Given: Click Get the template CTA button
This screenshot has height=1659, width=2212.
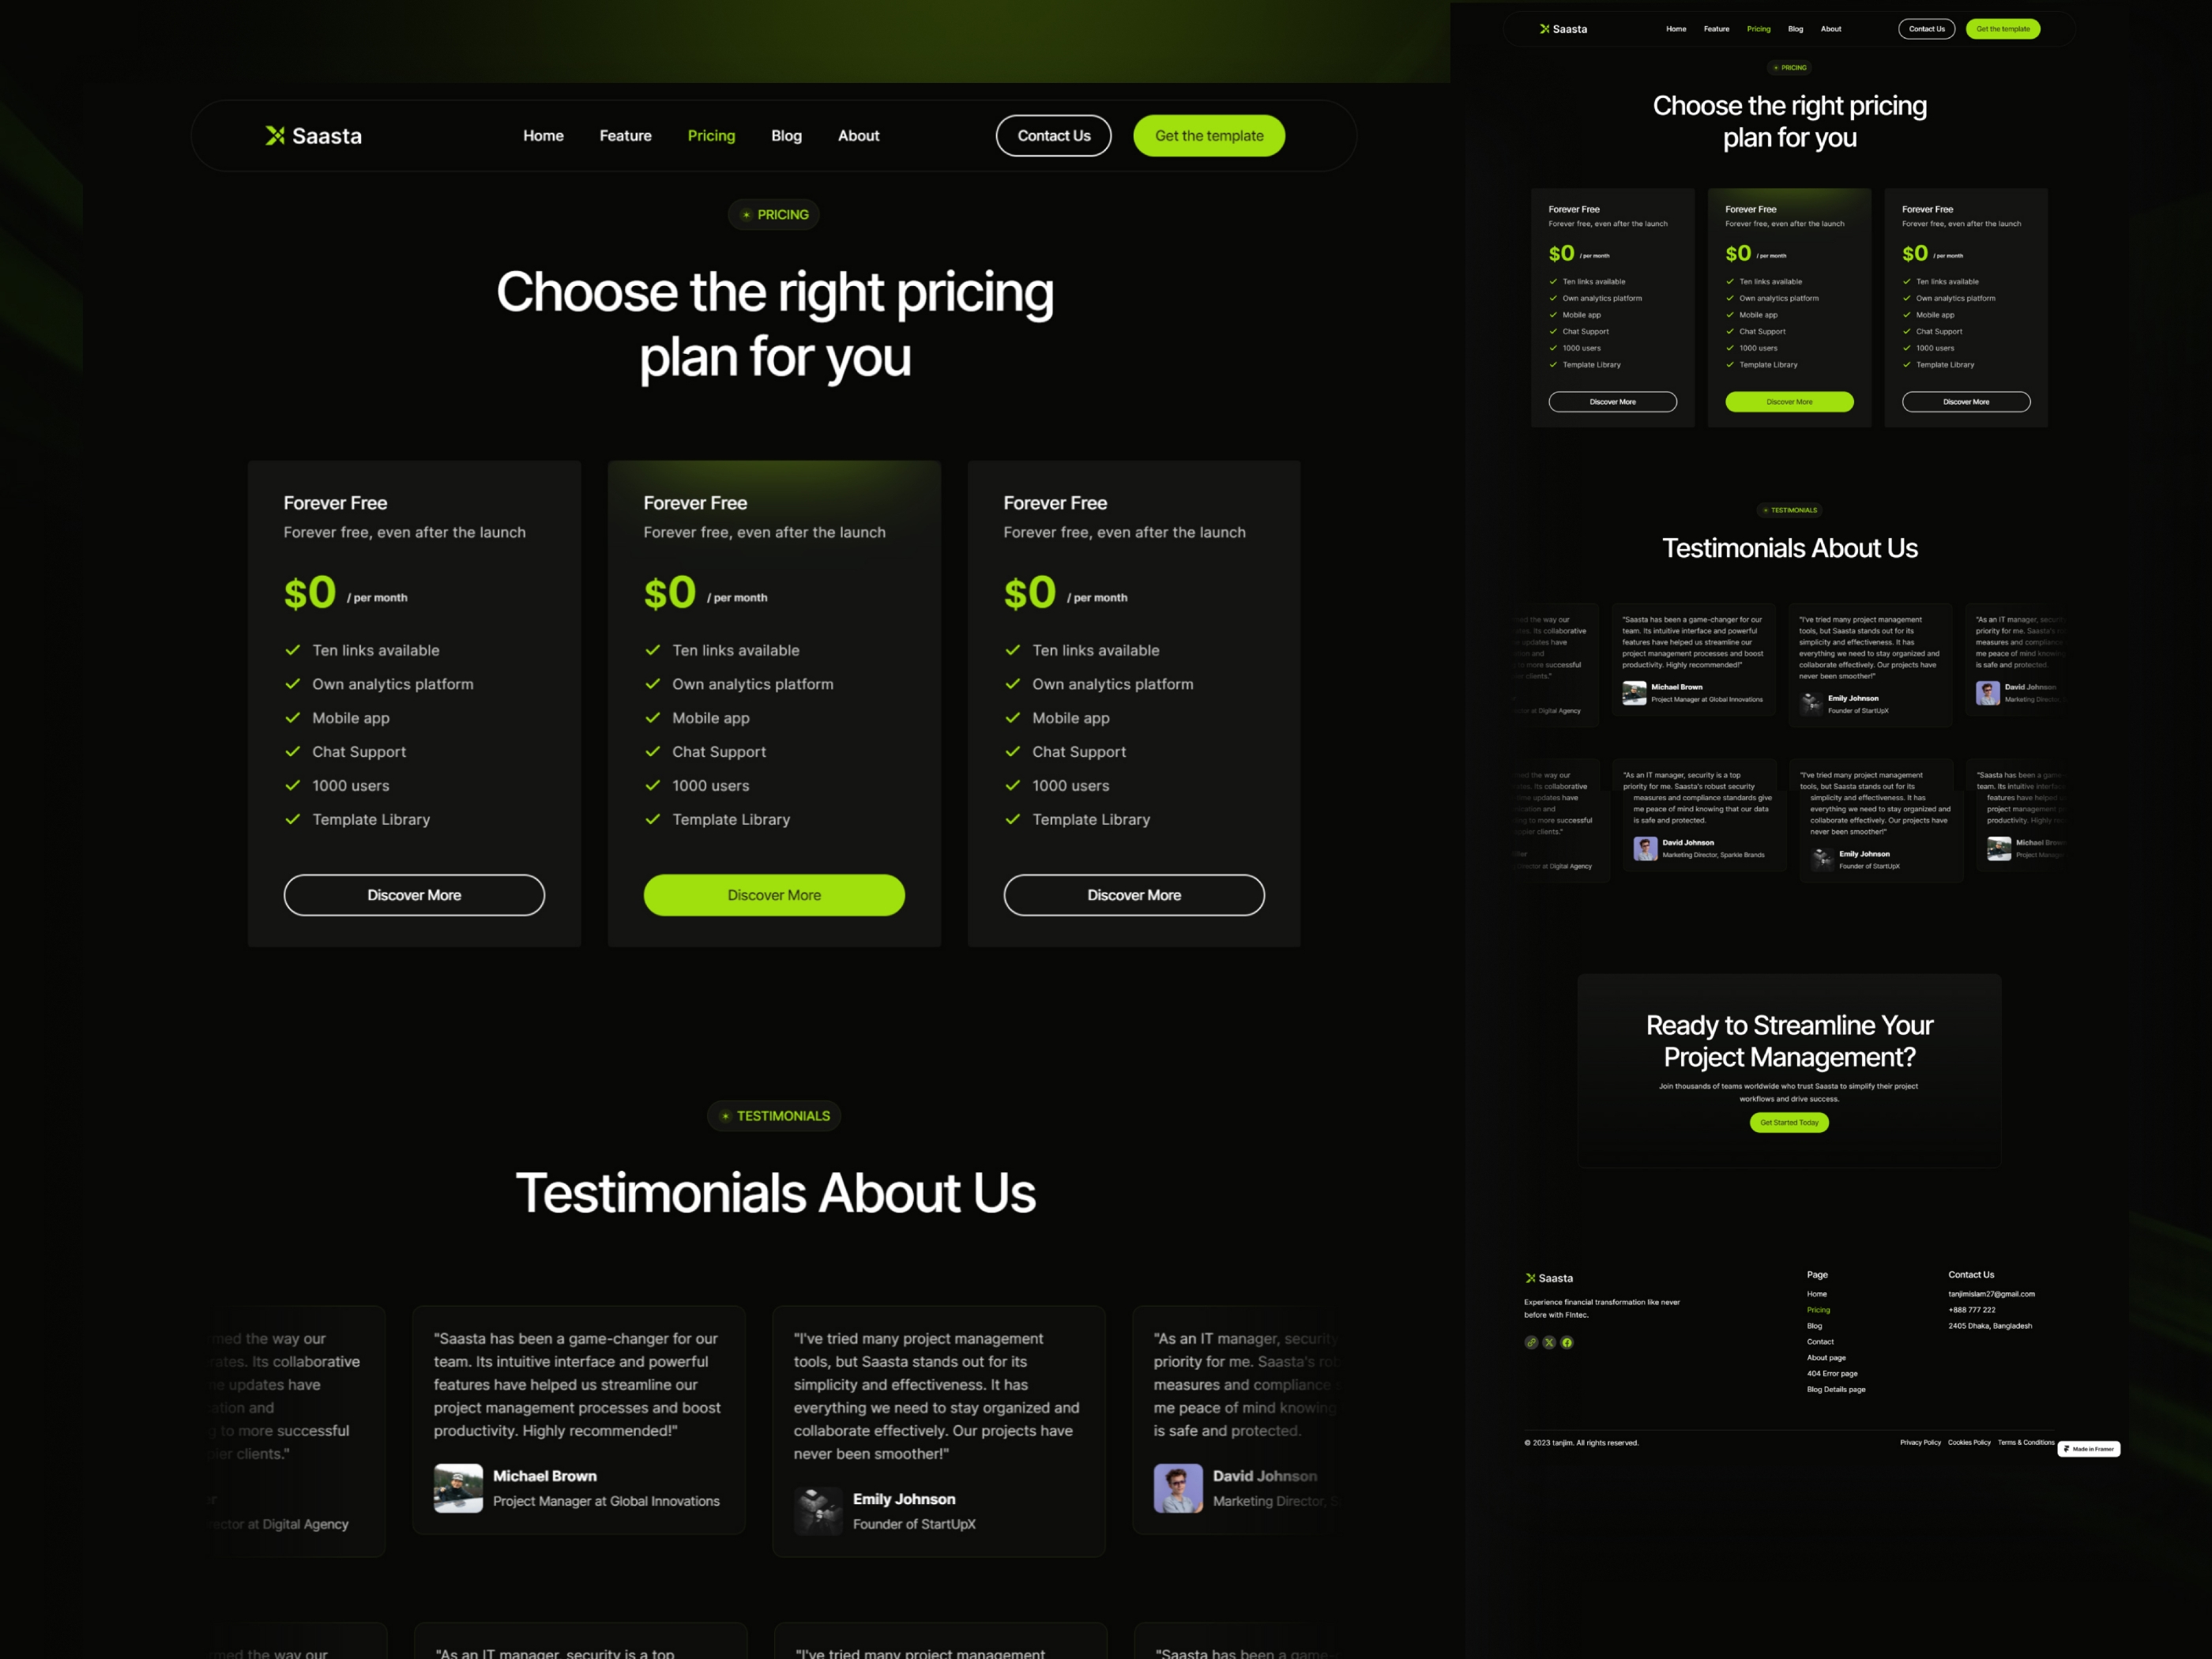Looking at the screenshot, I should click(1207, 134).
